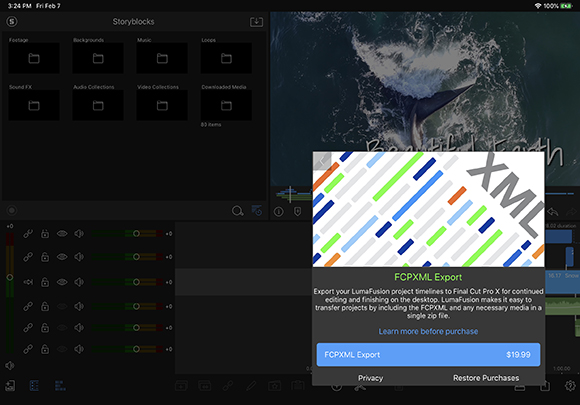580x405 pixels.
Task: Toggle lock on the fourth track
Action: click(x=45, y=307)
